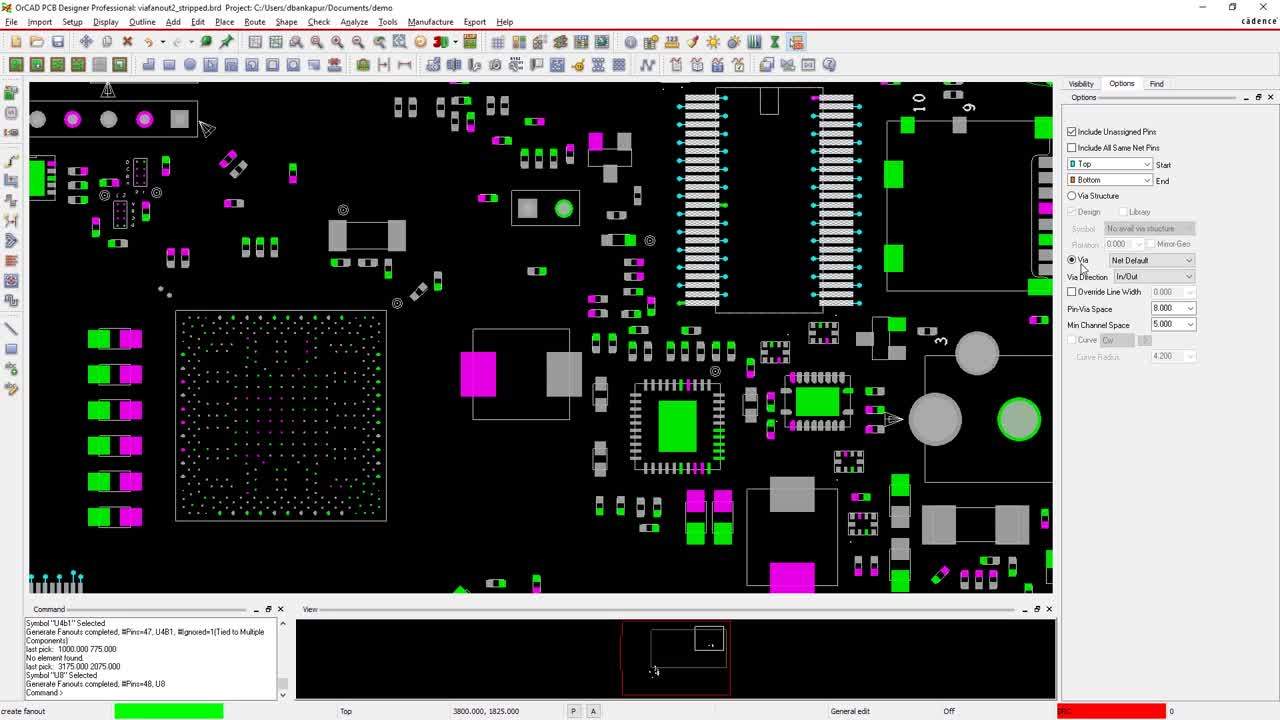
Task: Click the P button near coordinates
Action: 573,710
